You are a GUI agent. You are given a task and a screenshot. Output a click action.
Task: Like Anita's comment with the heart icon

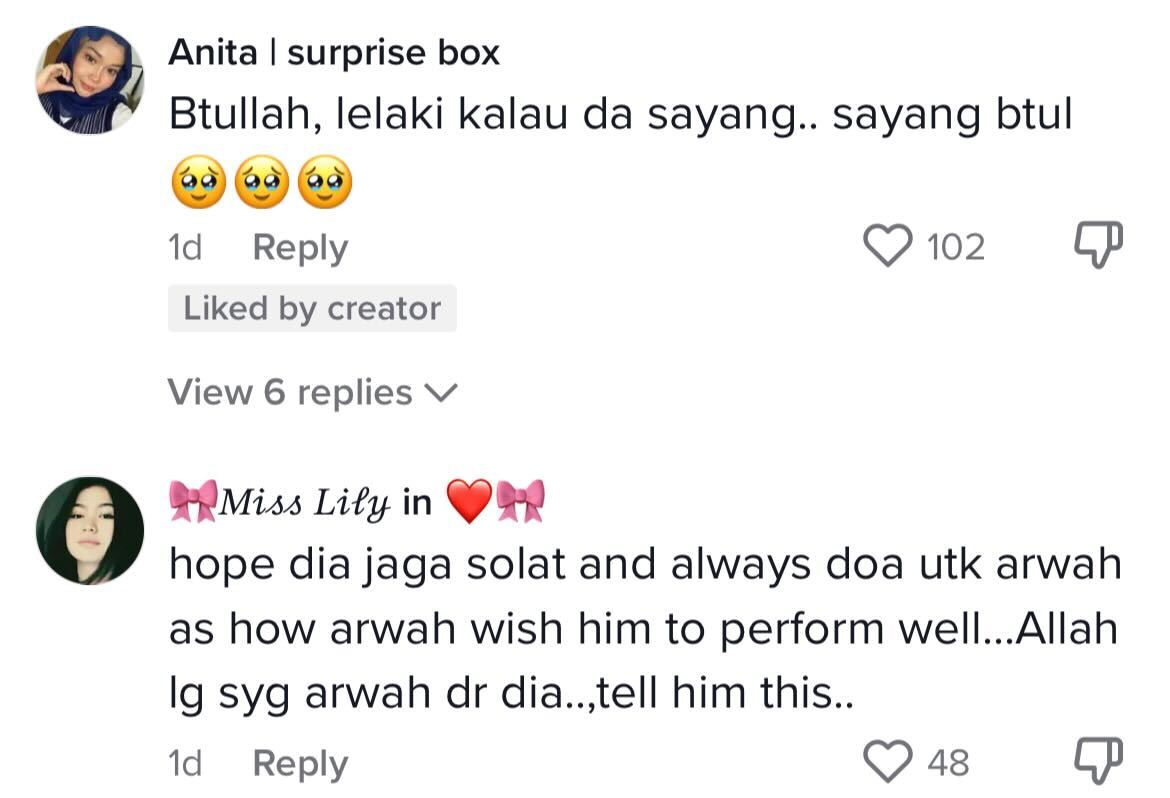(888, 246)
